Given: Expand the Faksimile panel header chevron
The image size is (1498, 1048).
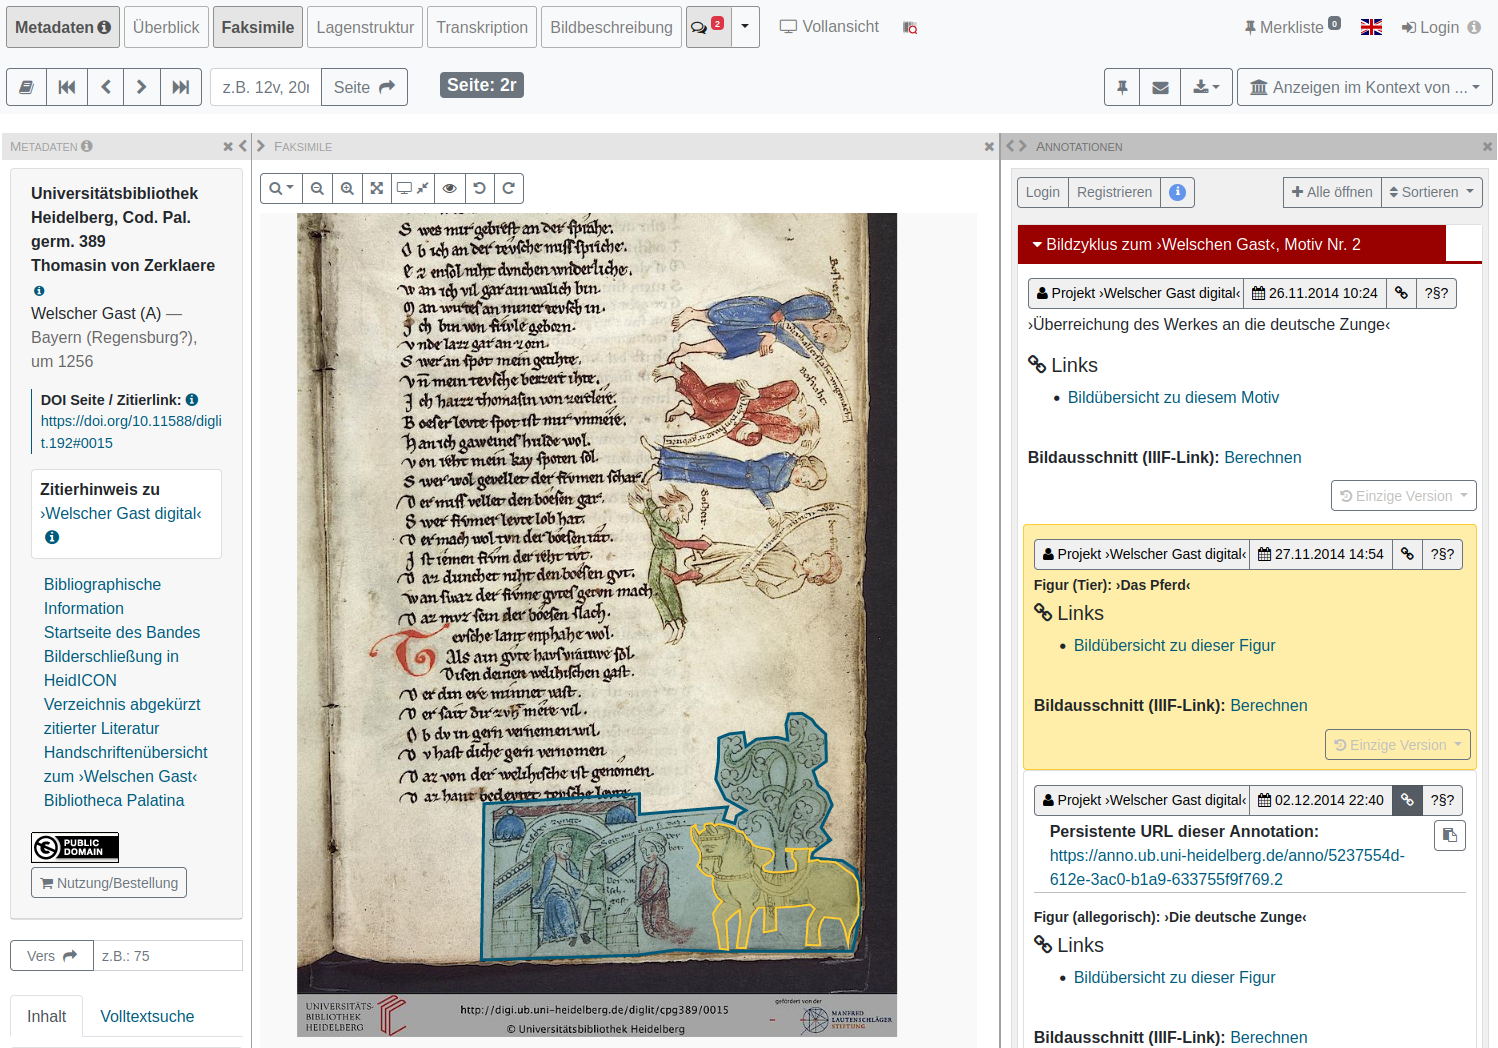Looking at the screenshot, I should [261, 146].
